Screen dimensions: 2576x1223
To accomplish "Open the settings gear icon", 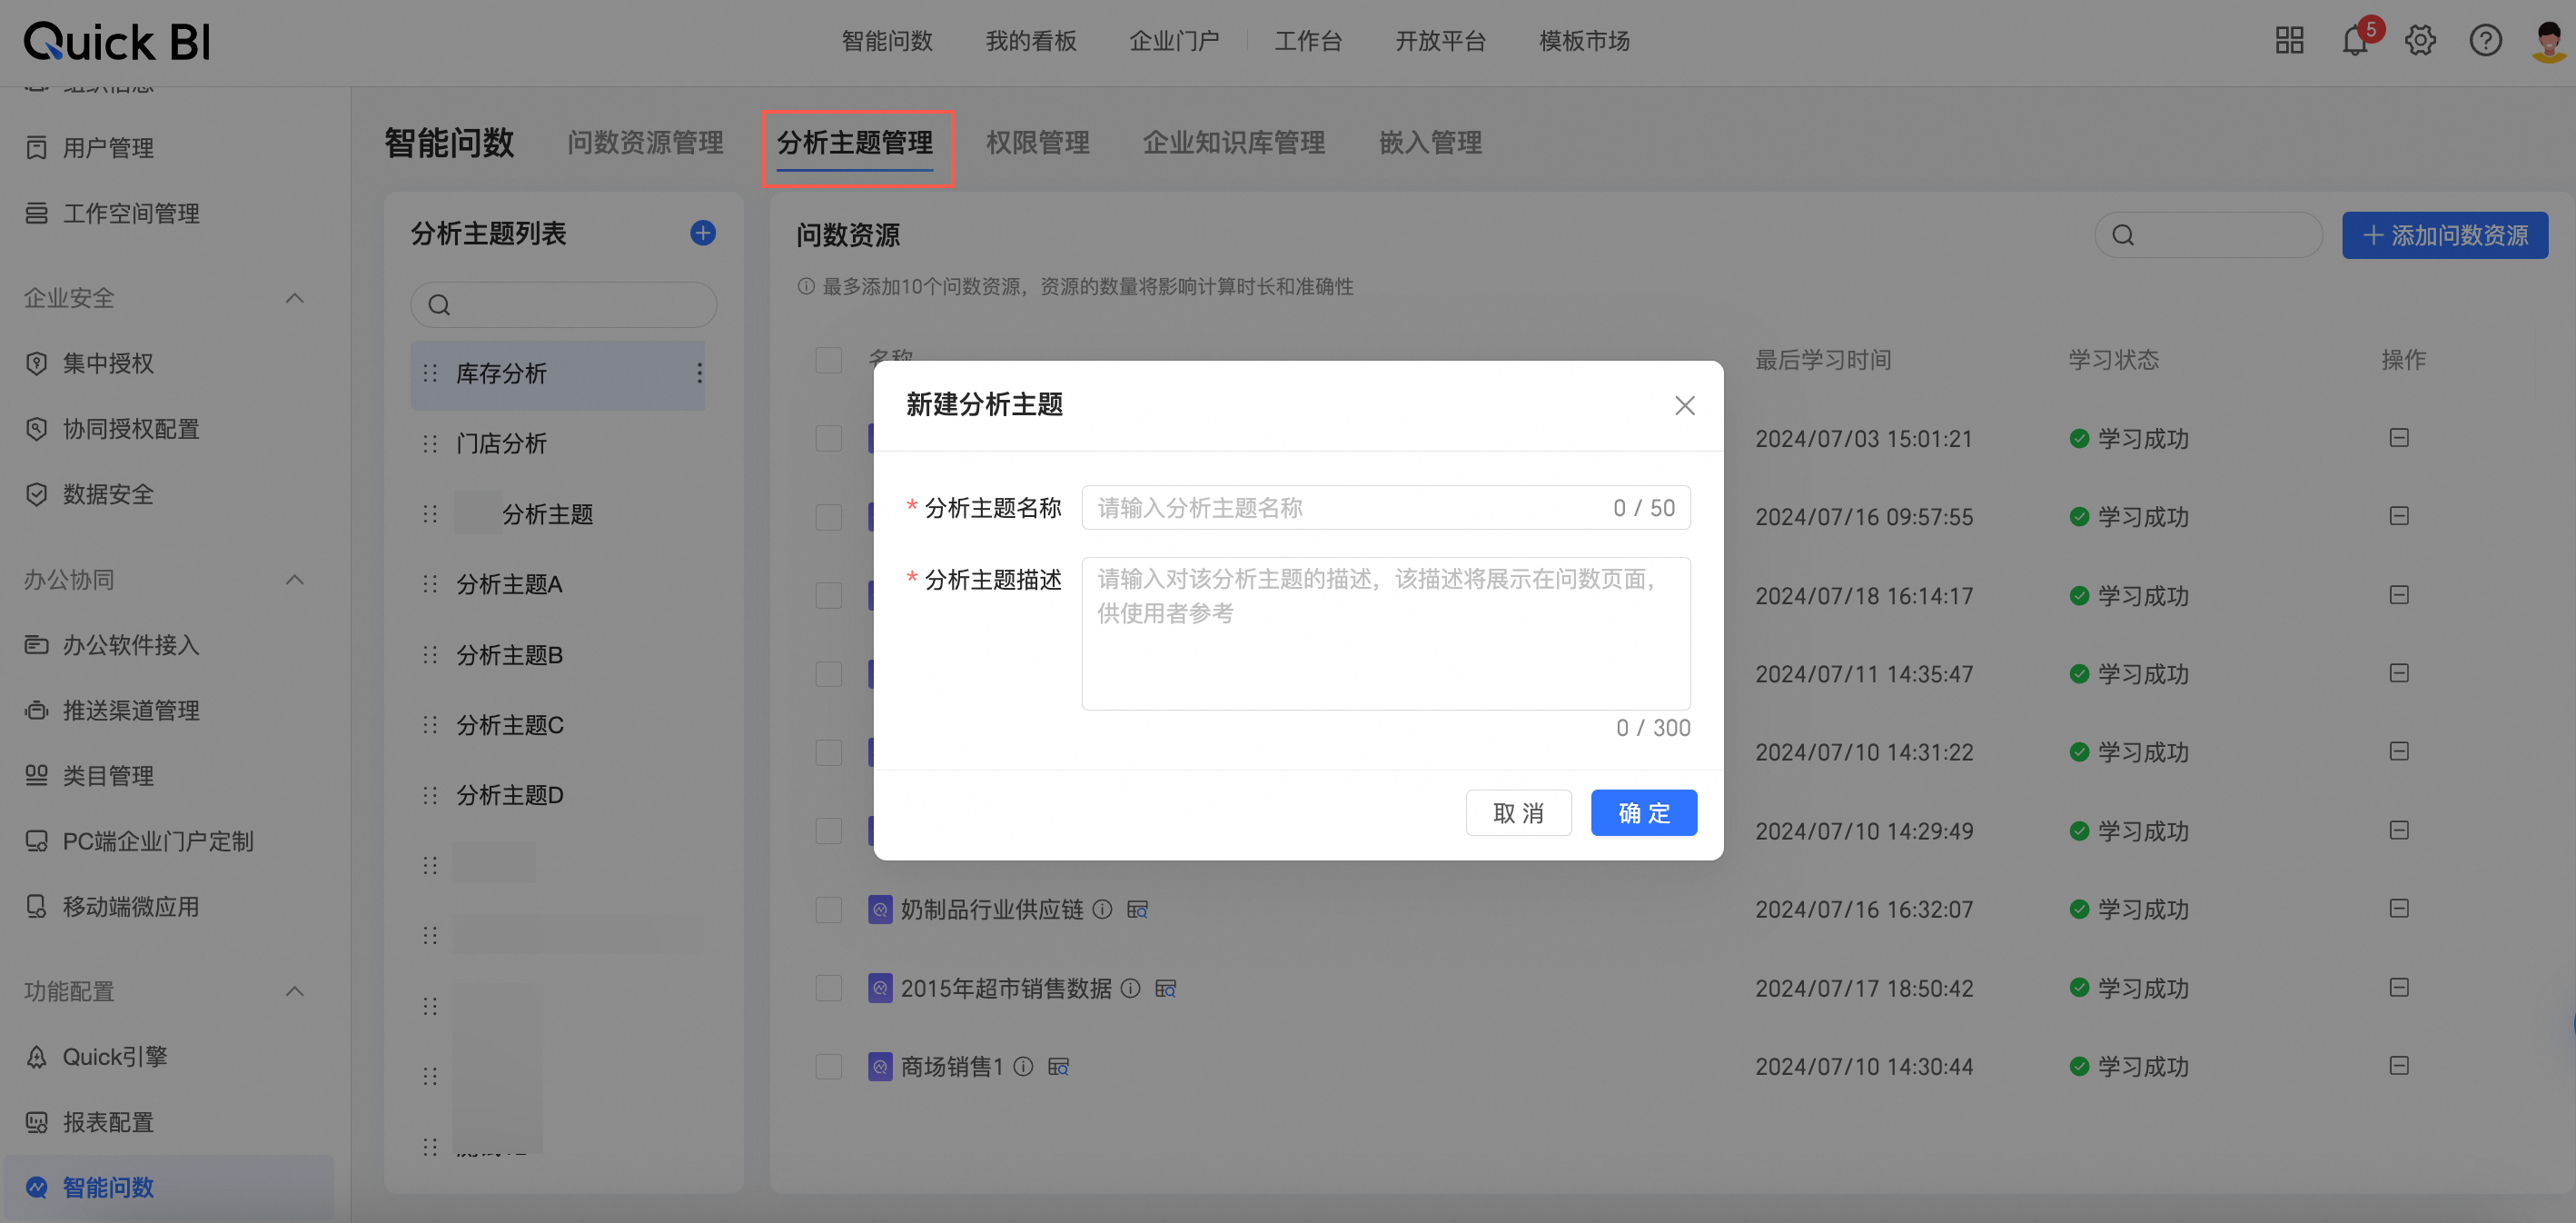I will point(2420,41).
